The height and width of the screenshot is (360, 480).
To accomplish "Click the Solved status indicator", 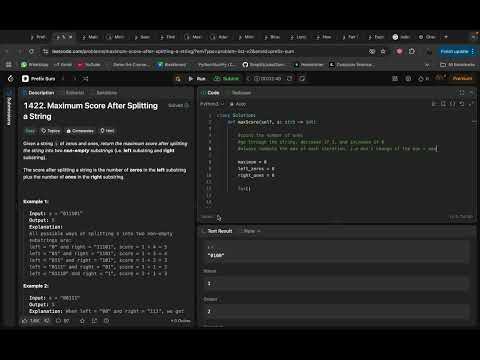I will pyautogui.click(x=179, y=105).
